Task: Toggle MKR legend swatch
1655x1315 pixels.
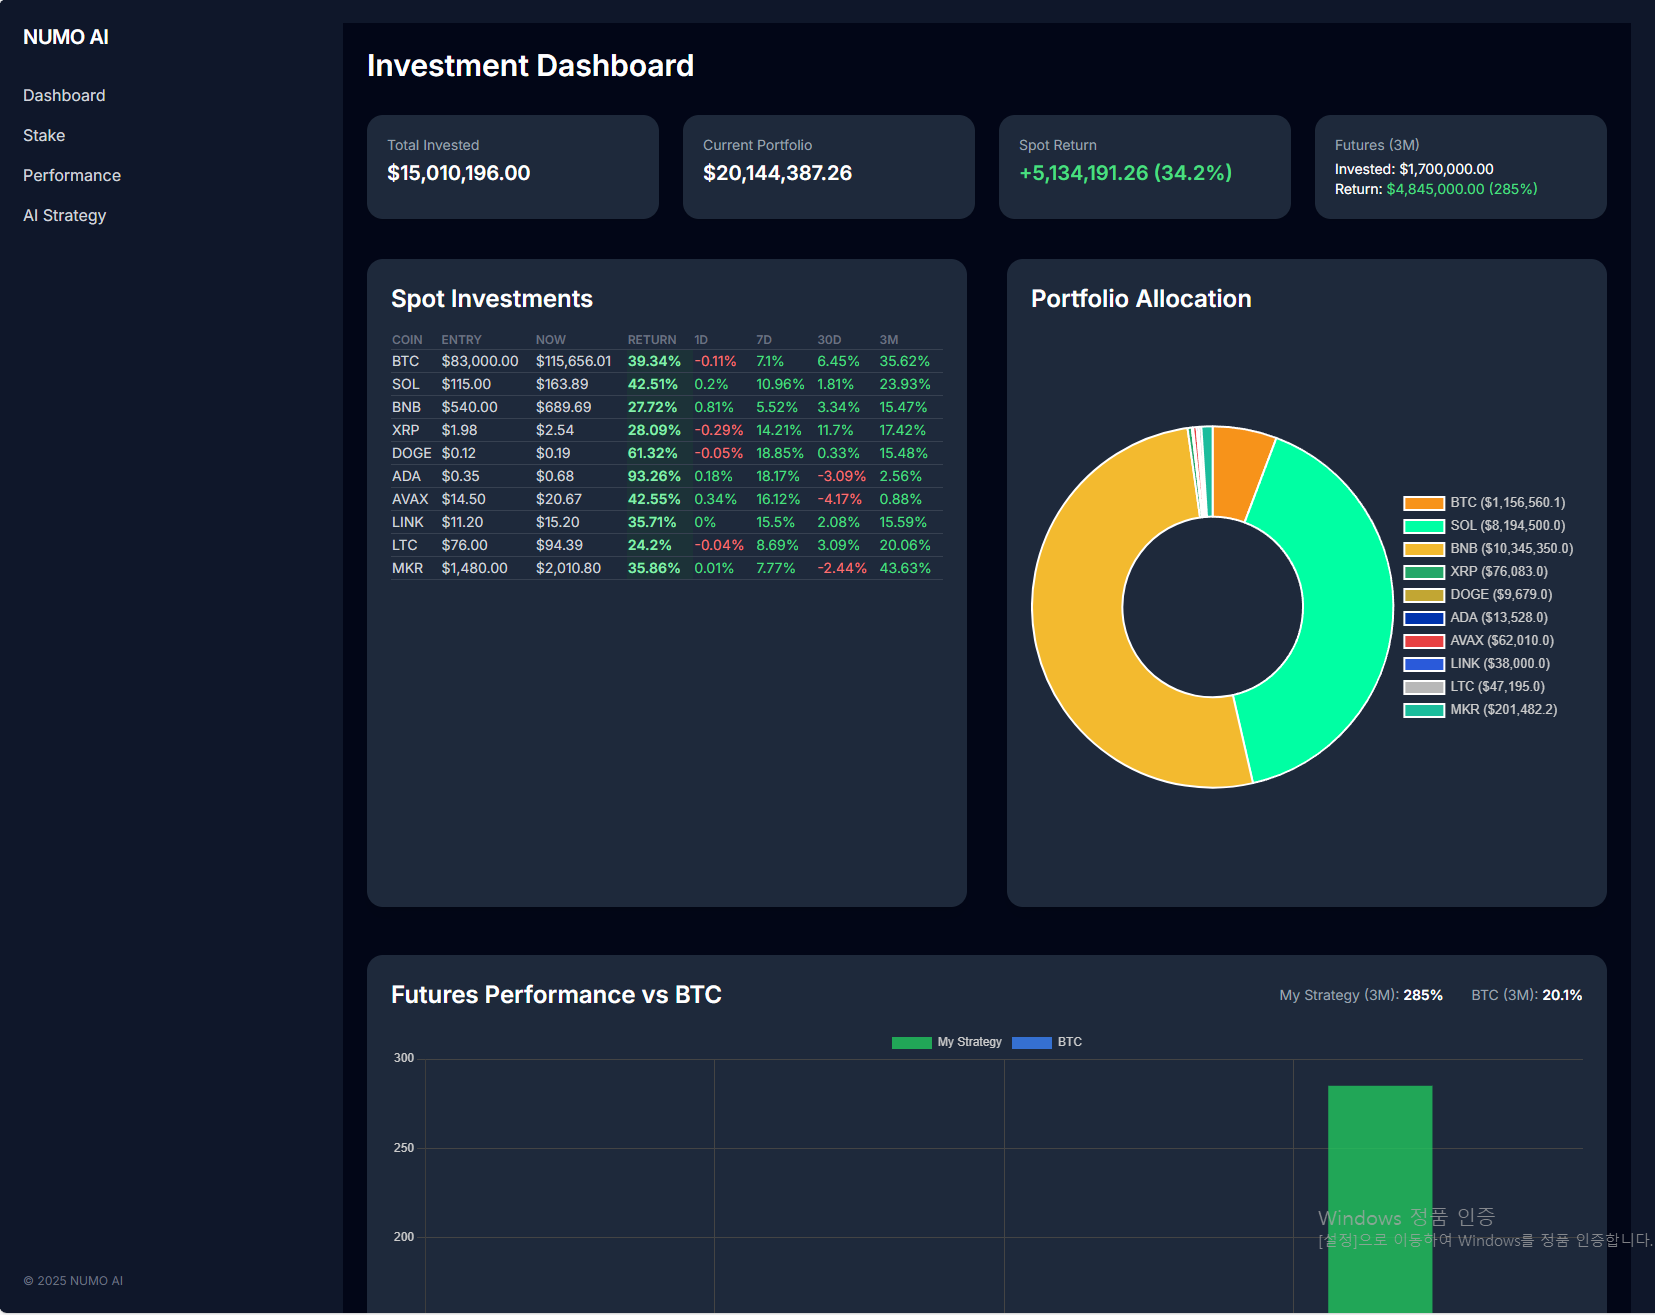Action: pos(1424,710)
